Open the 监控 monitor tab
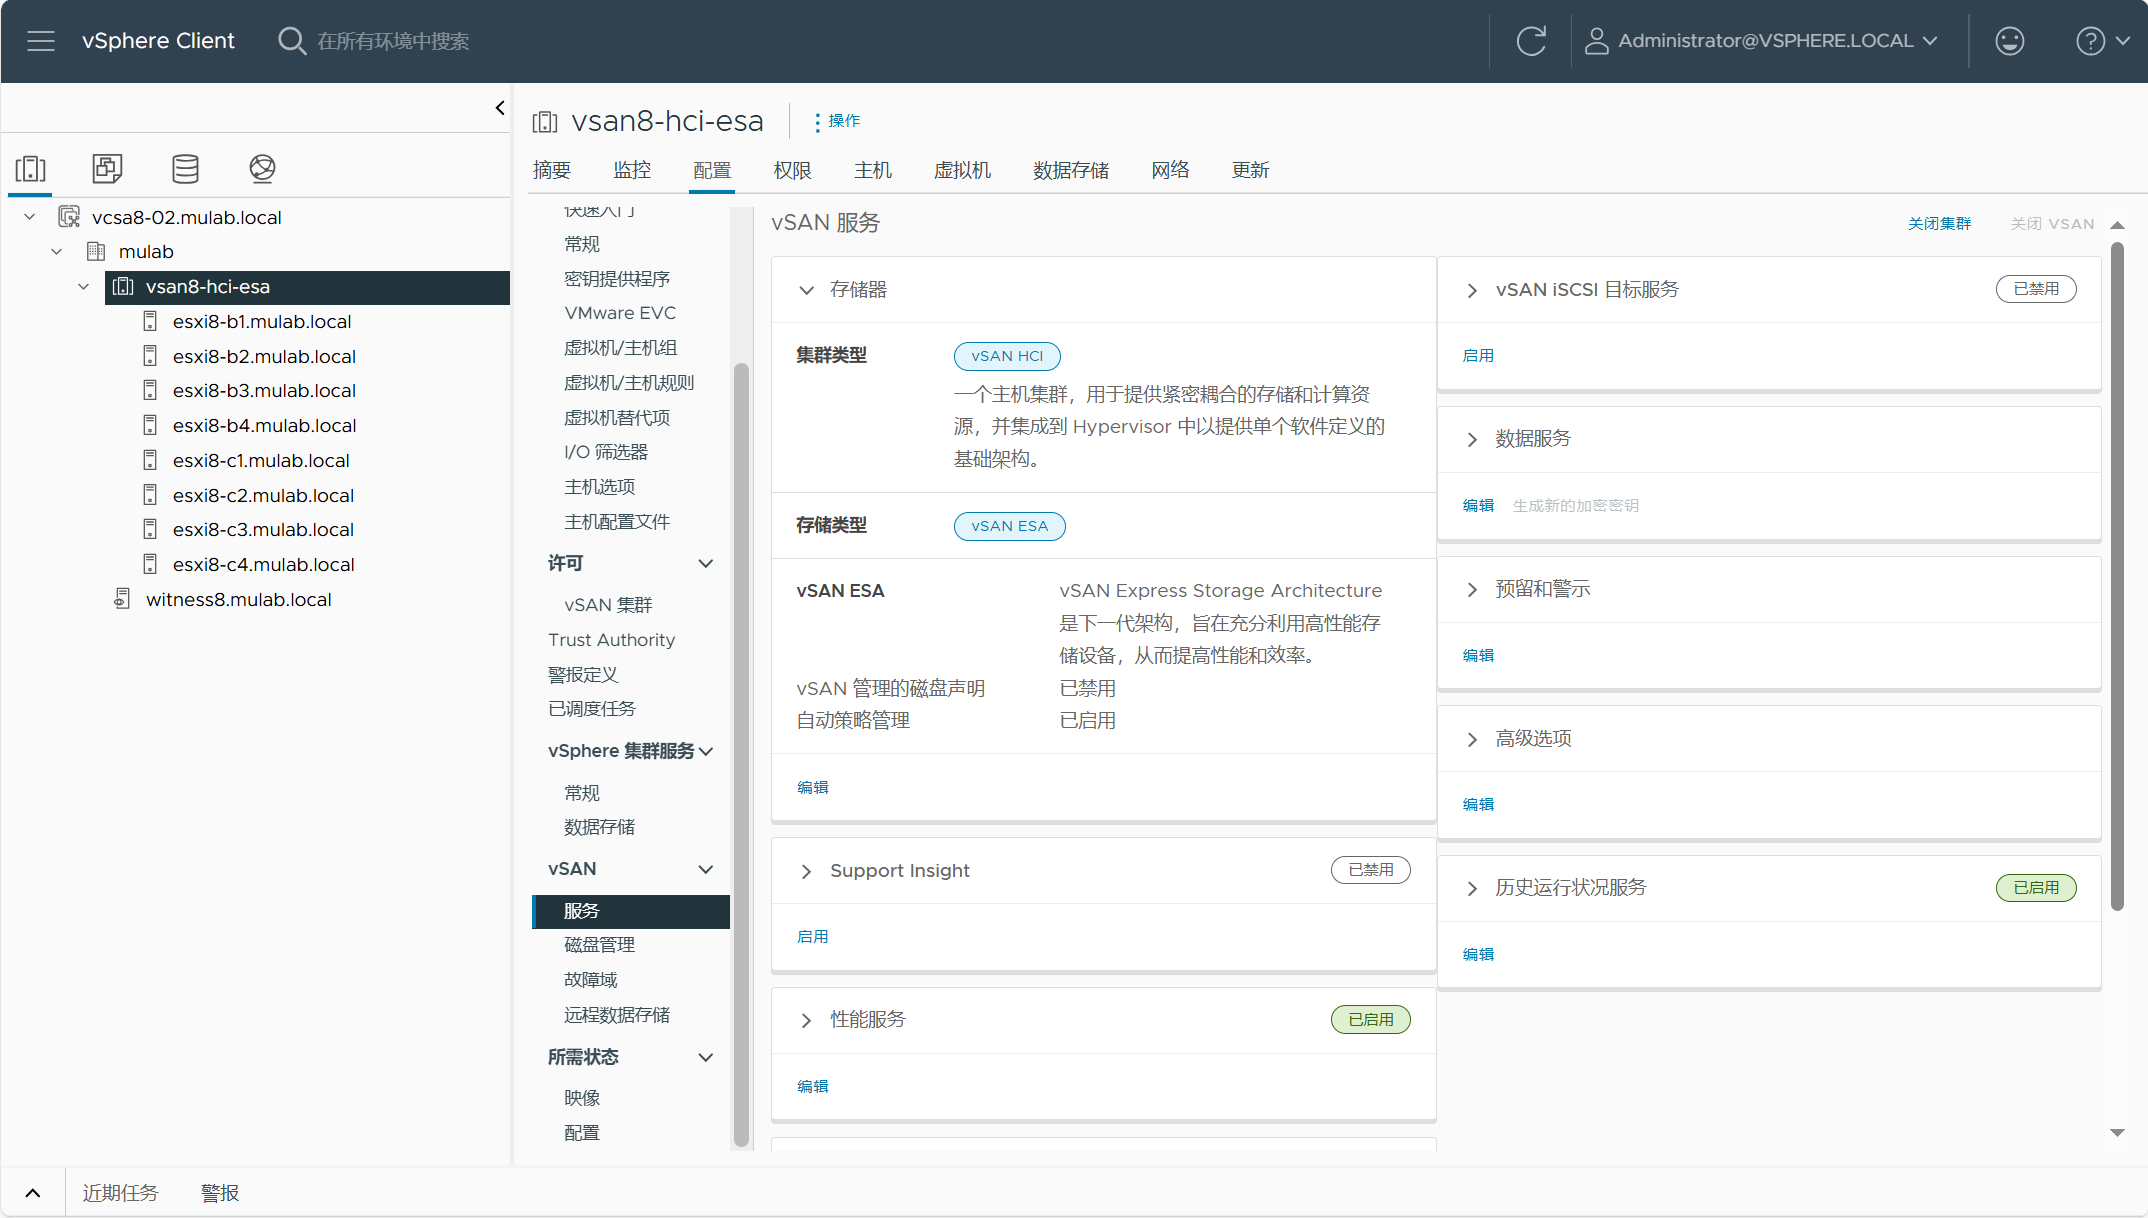Image resolution: width=2148 pixels, height=1218 pixels. pos(632,170)
